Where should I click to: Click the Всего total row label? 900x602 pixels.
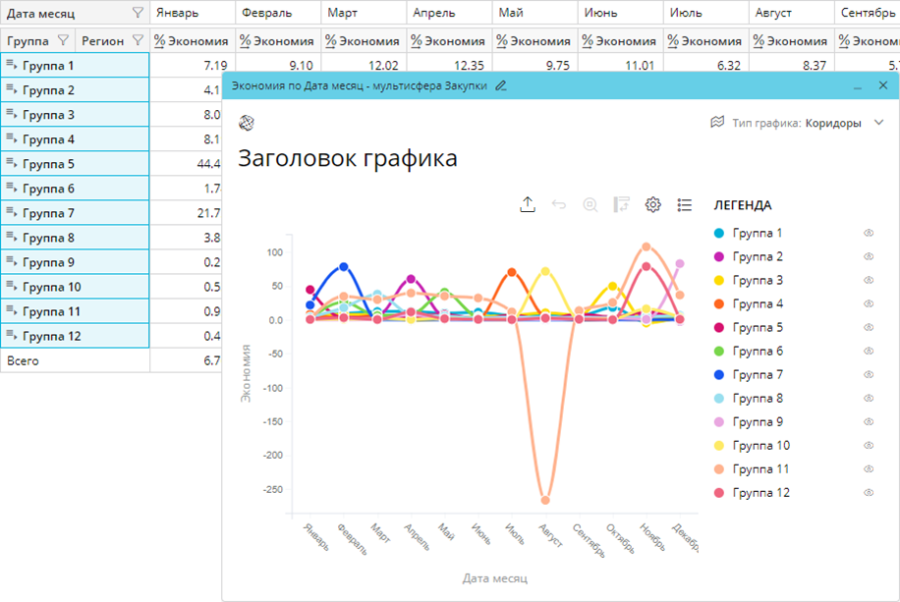click(23, 360)
